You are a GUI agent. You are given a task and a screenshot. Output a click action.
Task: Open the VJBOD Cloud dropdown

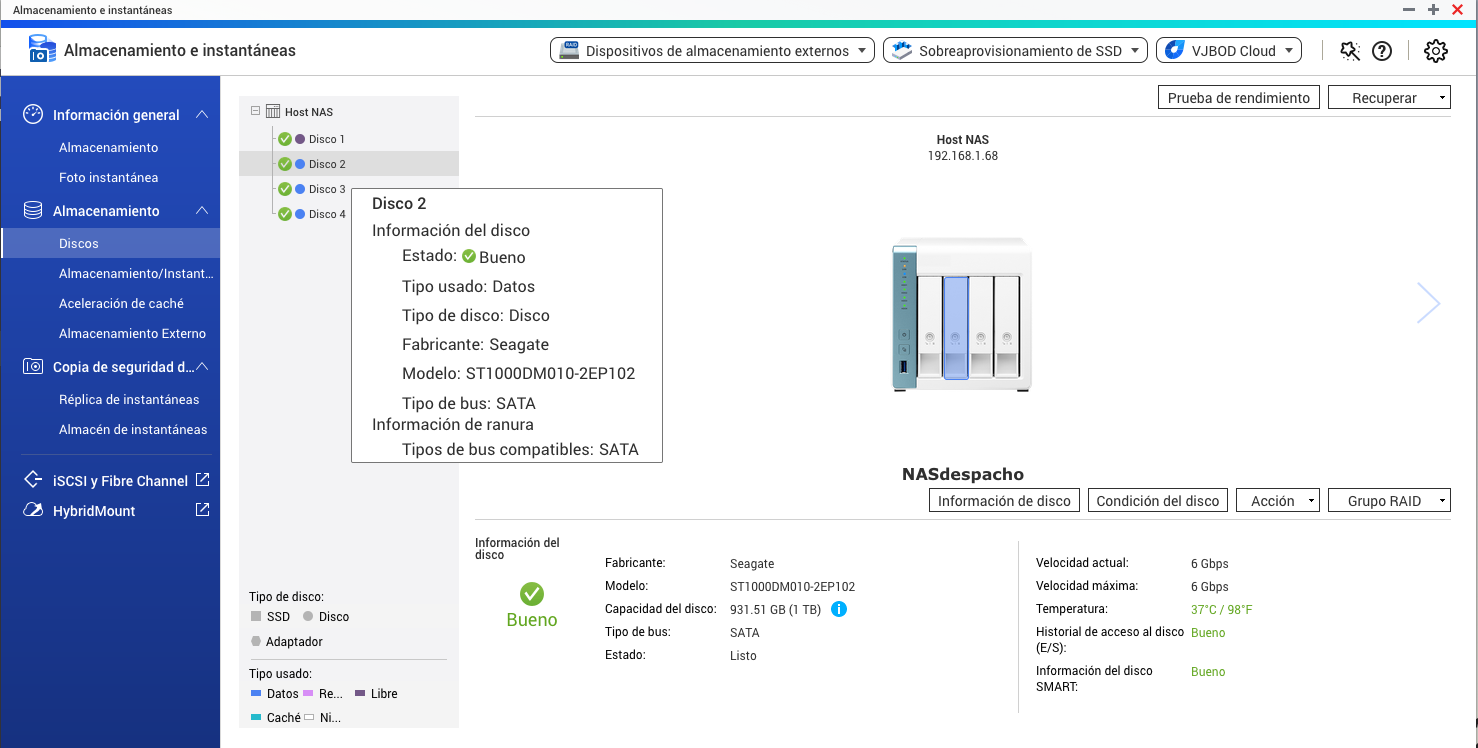point(1228,51)
